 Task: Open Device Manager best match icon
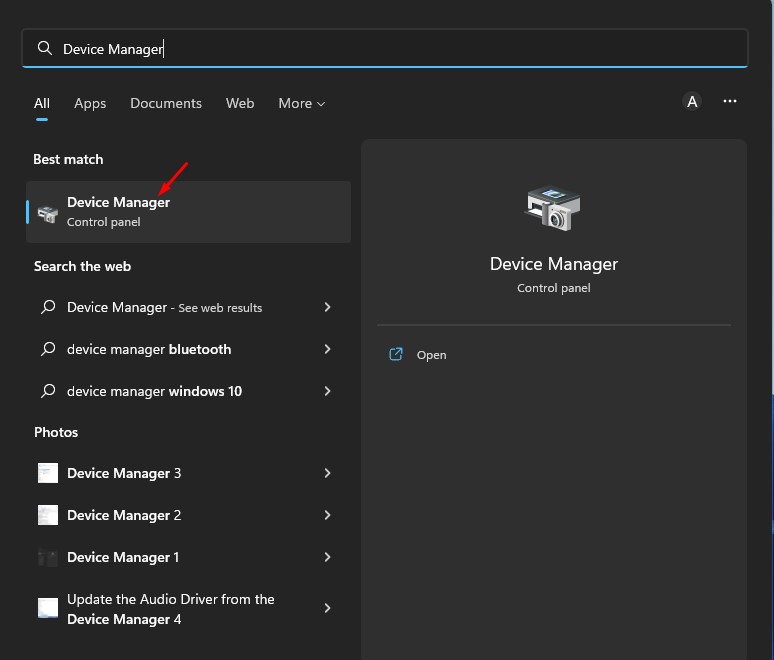pyautogui.click(x=48, y=213)
